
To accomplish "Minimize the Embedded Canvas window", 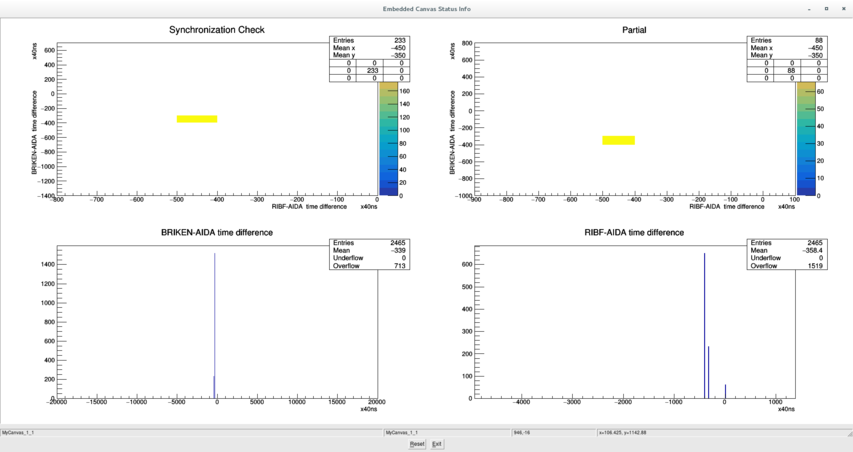I will tap(809, 9).
